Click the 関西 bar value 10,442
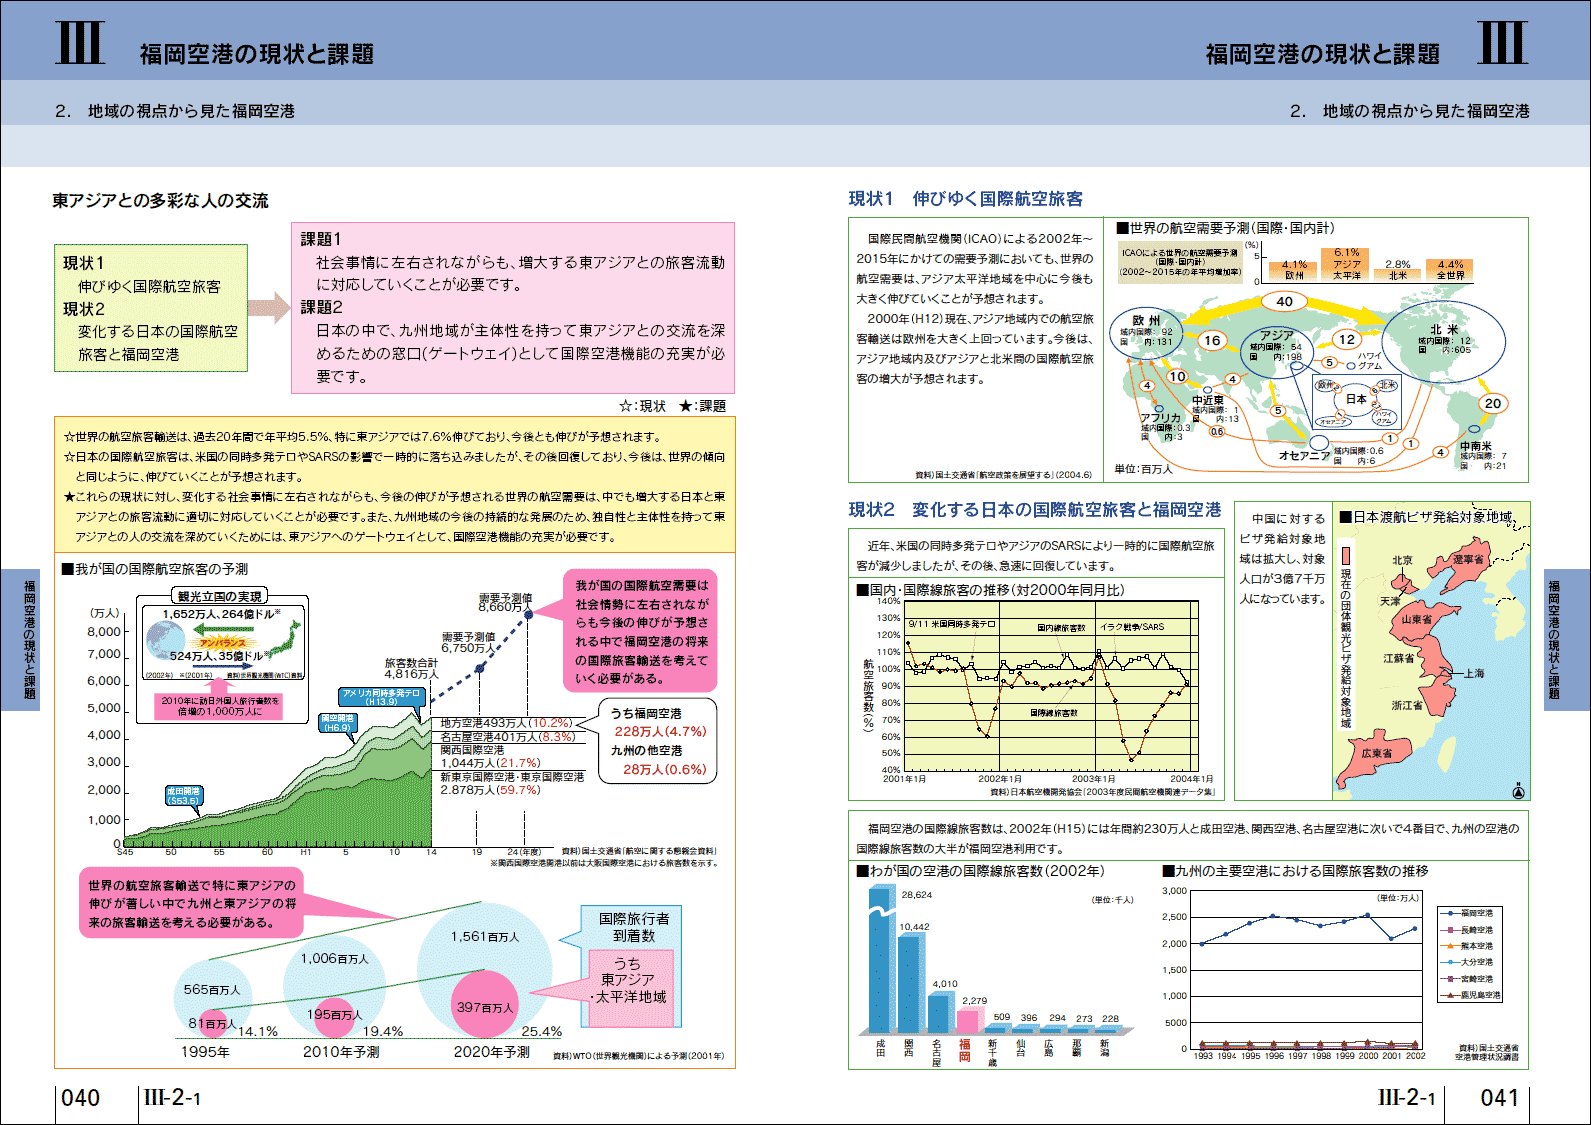Screen dimensions: 1591x1125 [x=914, y=927]
